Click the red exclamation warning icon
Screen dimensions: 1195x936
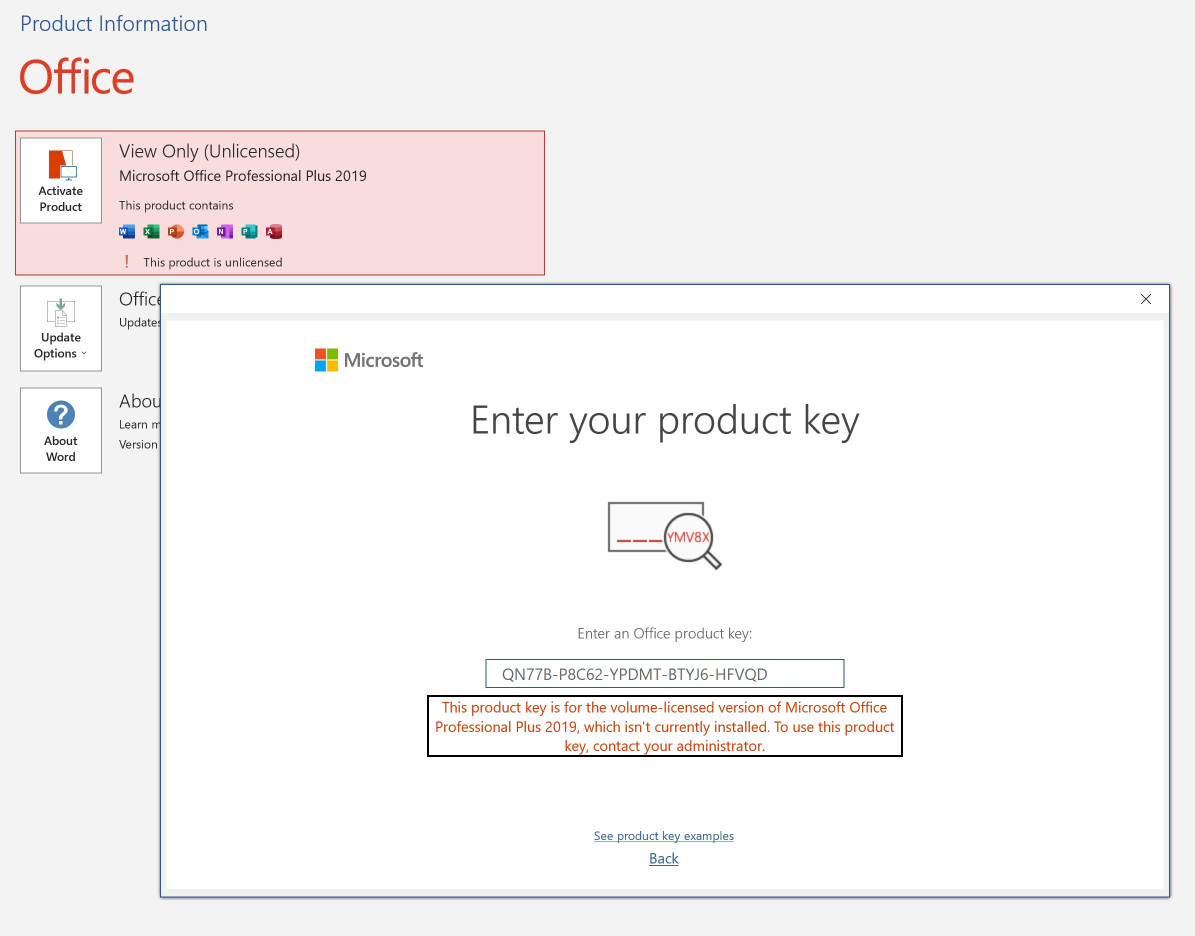click(x=127, y=262)
